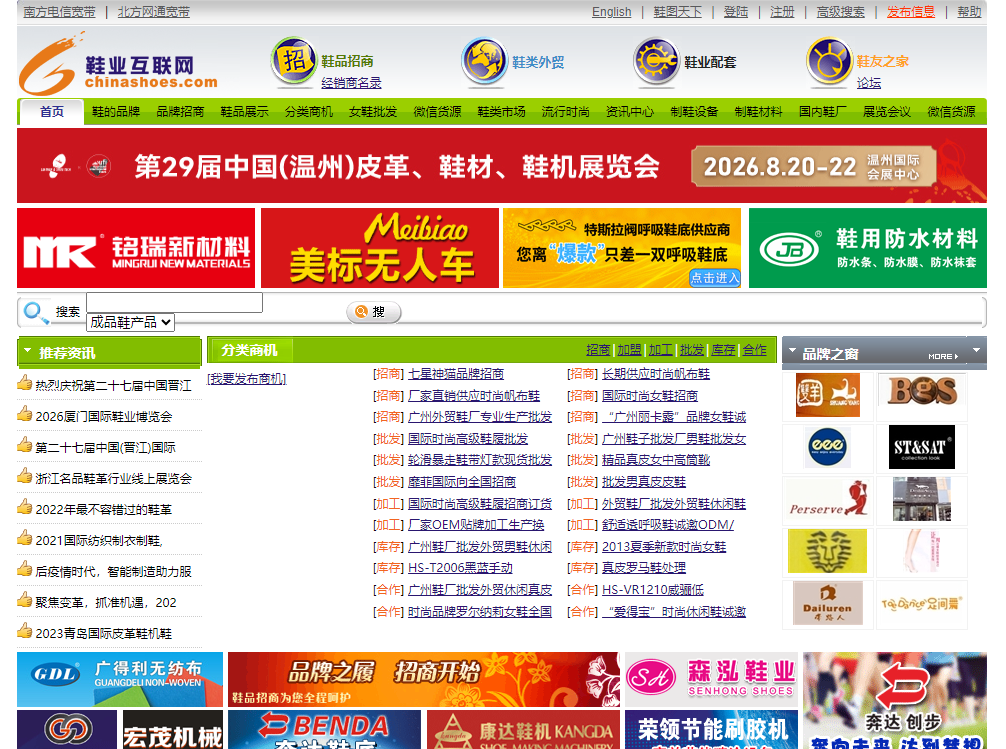Open 资讯中心 in the navigation bar
This screenshot has height=749, width=1006.
(x=629, y=112)
